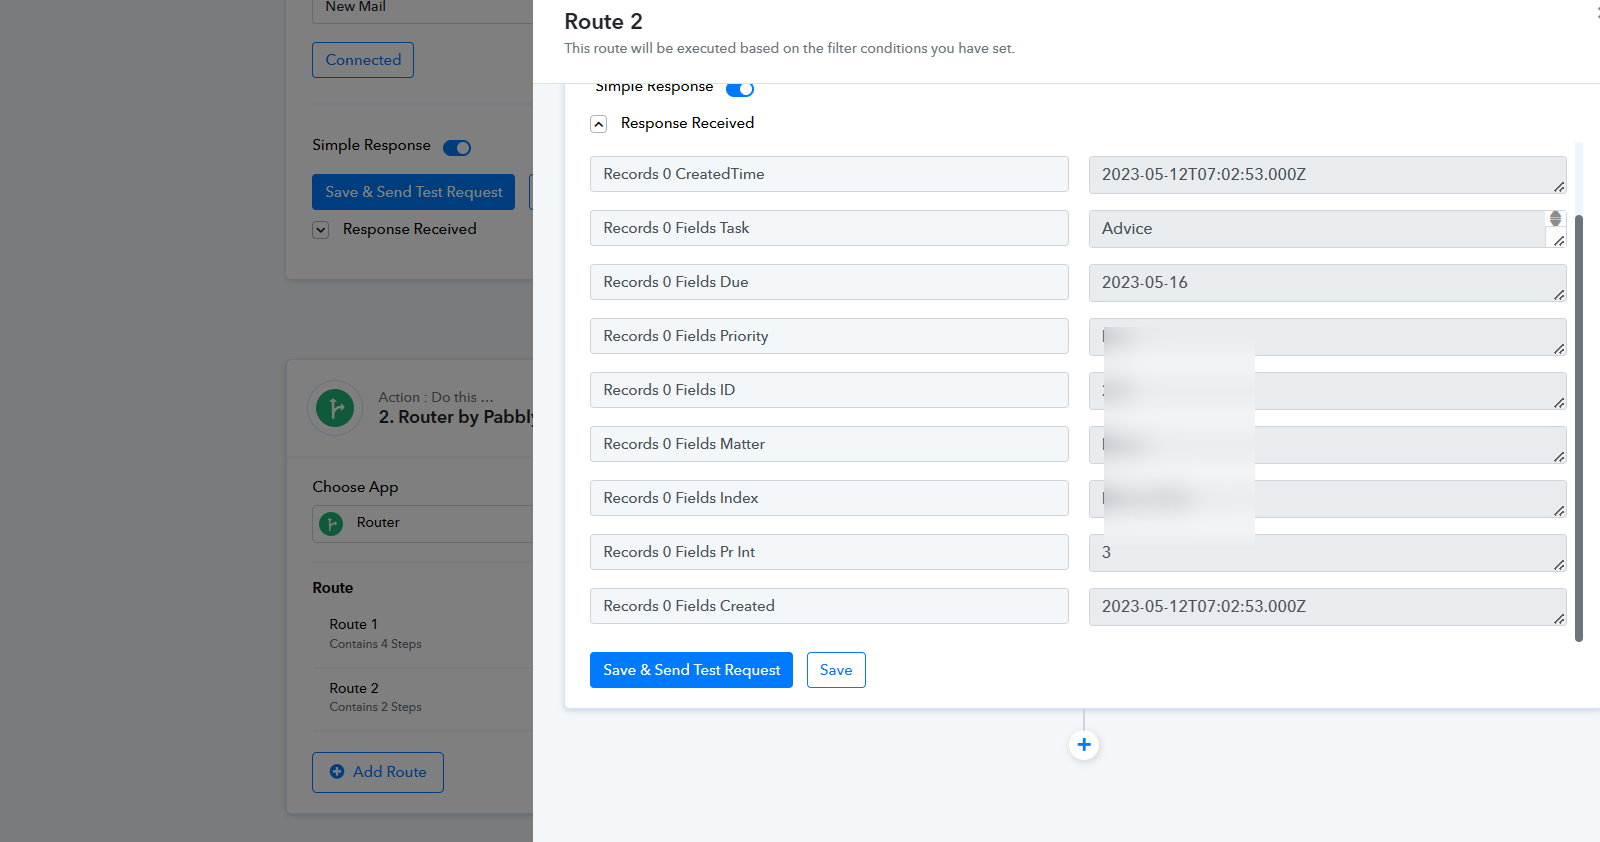Click the Records 0 Fields Task label field
The image size is (1600, 842).
click(829, 228)
